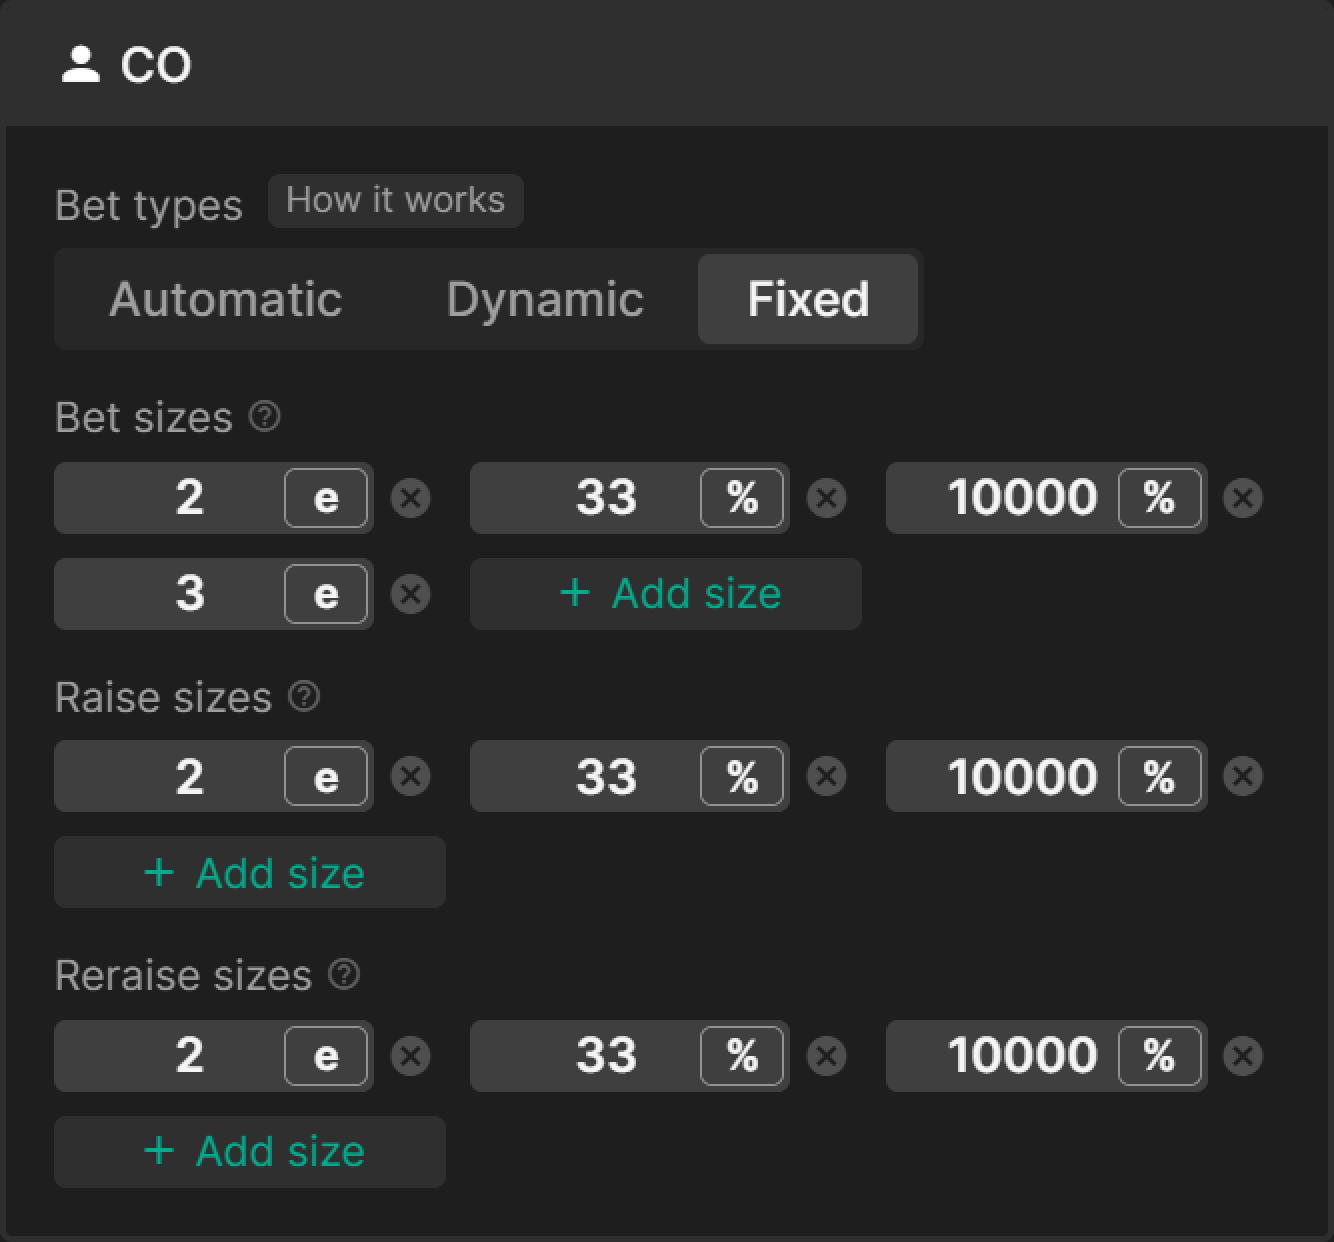Delete the 33% raise size
The height and width of the screenshot is (1242, 1334).
pyautogui.click(x=826, y=776)
